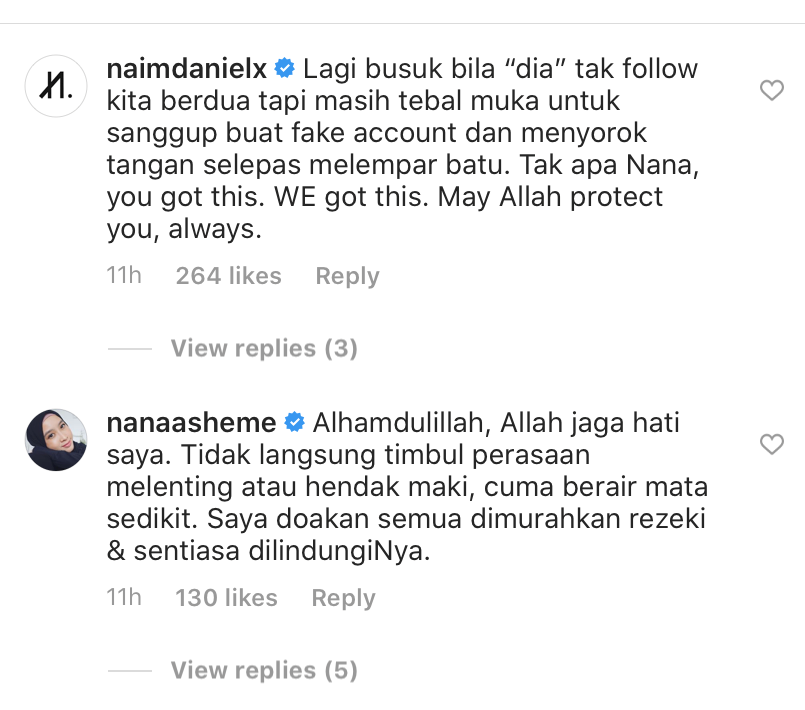The height and width of the screenshot is (710, 805).
Task: Open nanaasheme profile photo
Action: [x=56, y=440]
